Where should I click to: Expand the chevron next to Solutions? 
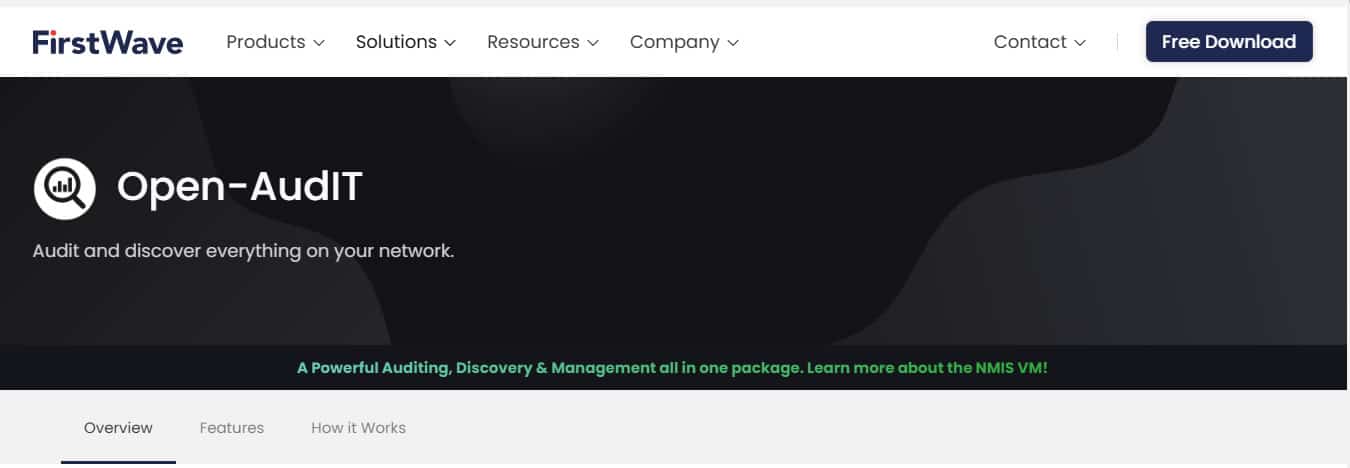(450, 43)
